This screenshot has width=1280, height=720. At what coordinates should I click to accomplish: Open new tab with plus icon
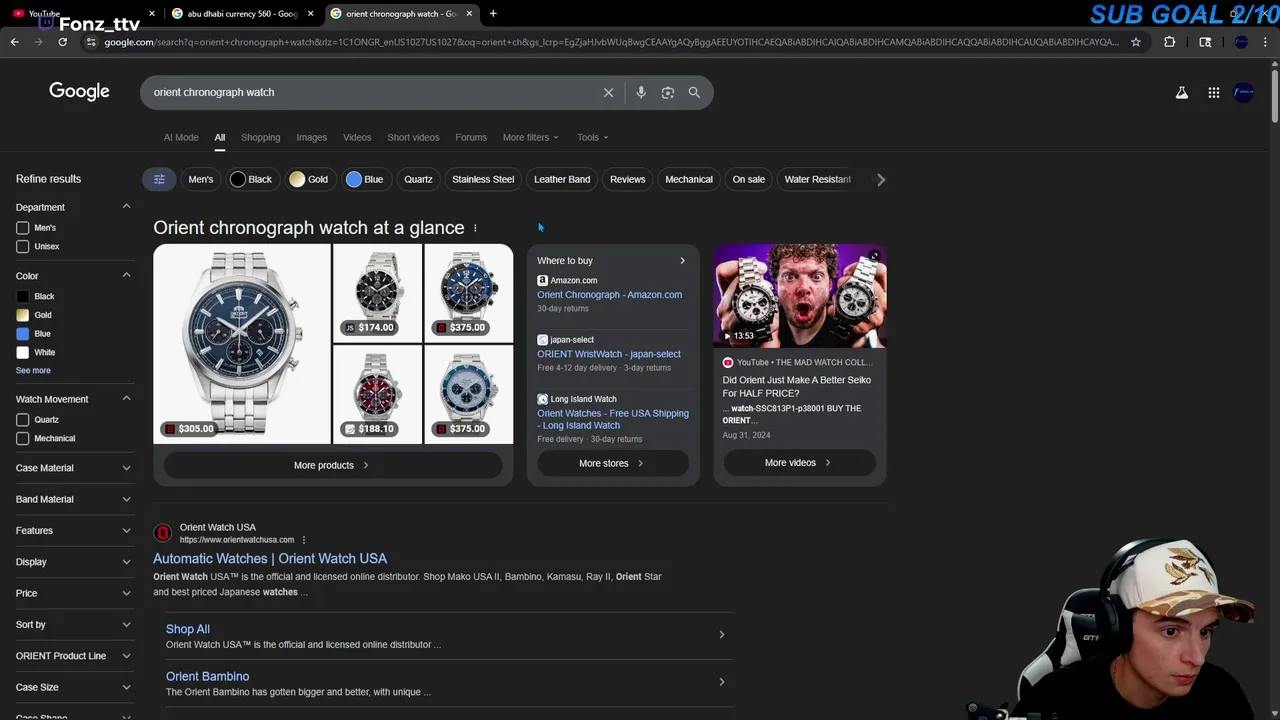tap(493, 13)
